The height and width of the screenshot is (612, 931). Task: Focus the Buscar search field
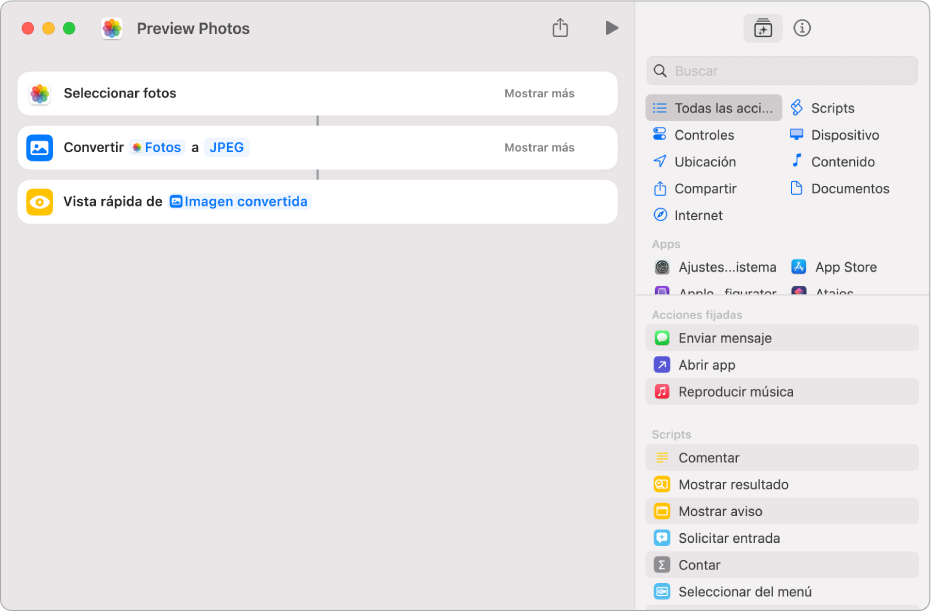(x=782, y=71)
